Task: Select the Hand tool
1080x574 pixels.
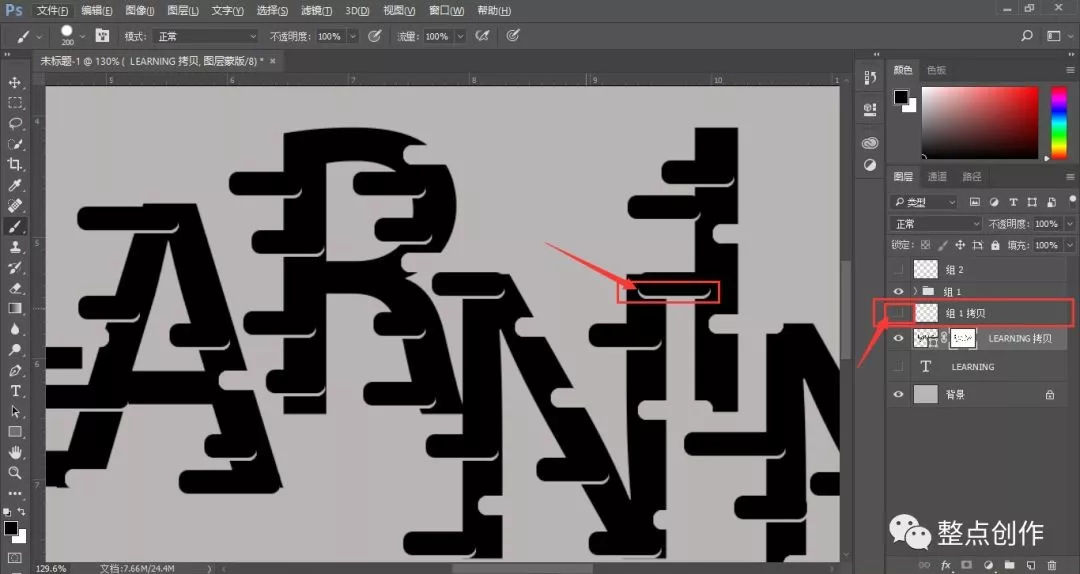Action: (14, 452)
